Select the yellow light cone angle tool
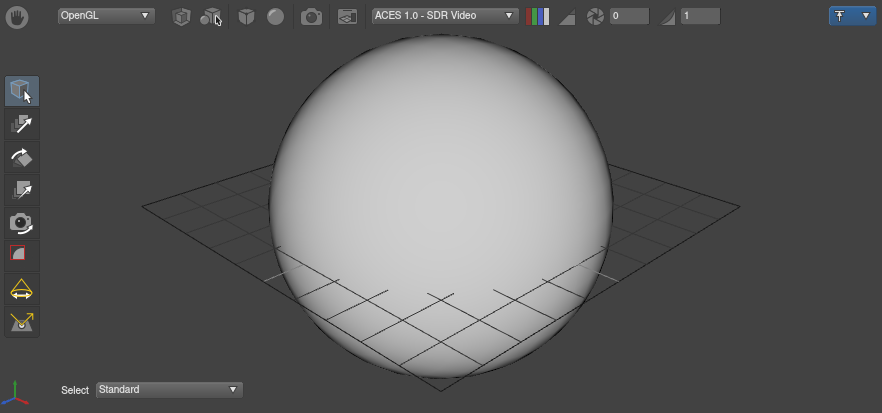The height and width of the screenshot is (413, 882). (22, 289)
